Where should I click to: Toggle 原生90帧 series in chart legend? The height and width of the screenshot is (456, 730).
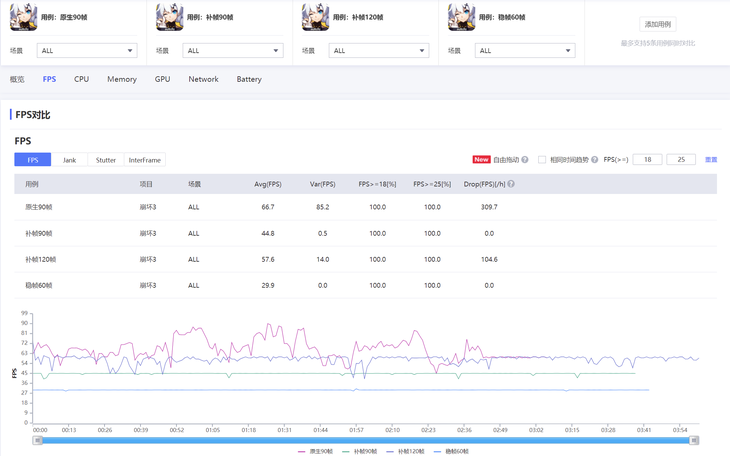[316, 452]
